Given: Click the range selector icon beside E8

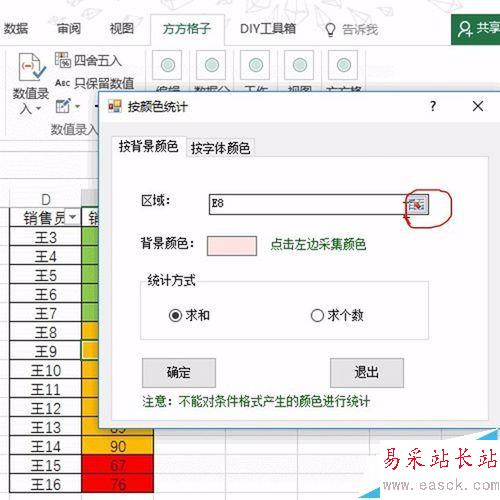Looking at the screenshot, I should pos(417,204).
